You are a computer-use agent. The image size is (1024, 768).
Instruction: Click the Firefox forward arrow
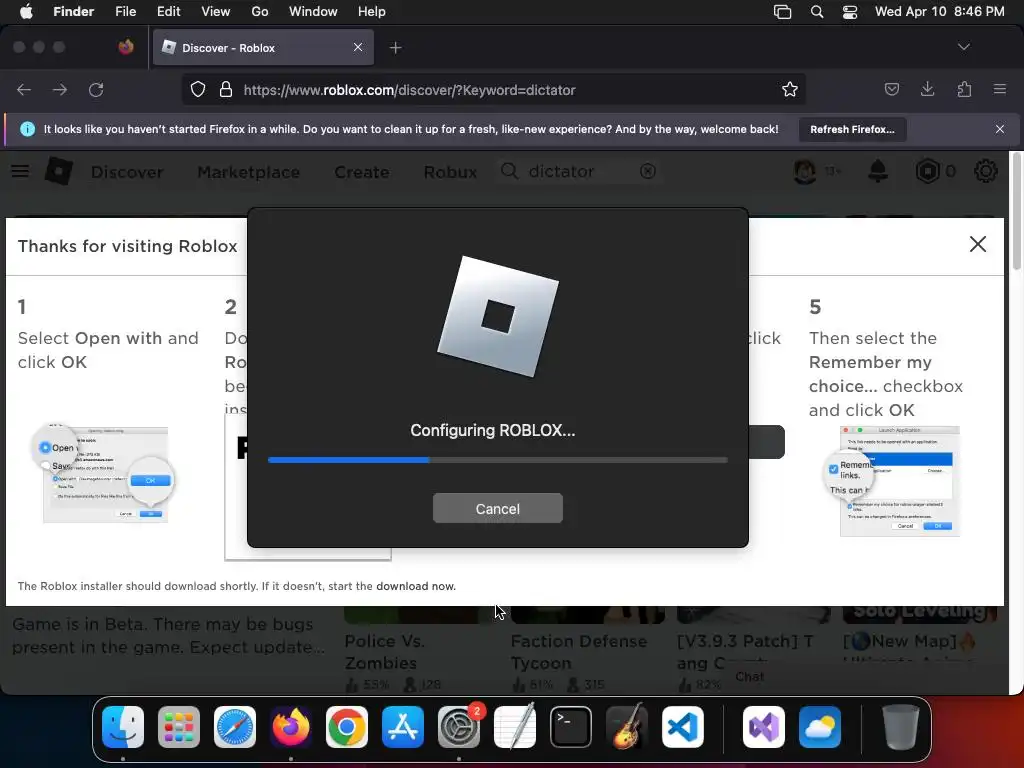[x=60, y=89]
